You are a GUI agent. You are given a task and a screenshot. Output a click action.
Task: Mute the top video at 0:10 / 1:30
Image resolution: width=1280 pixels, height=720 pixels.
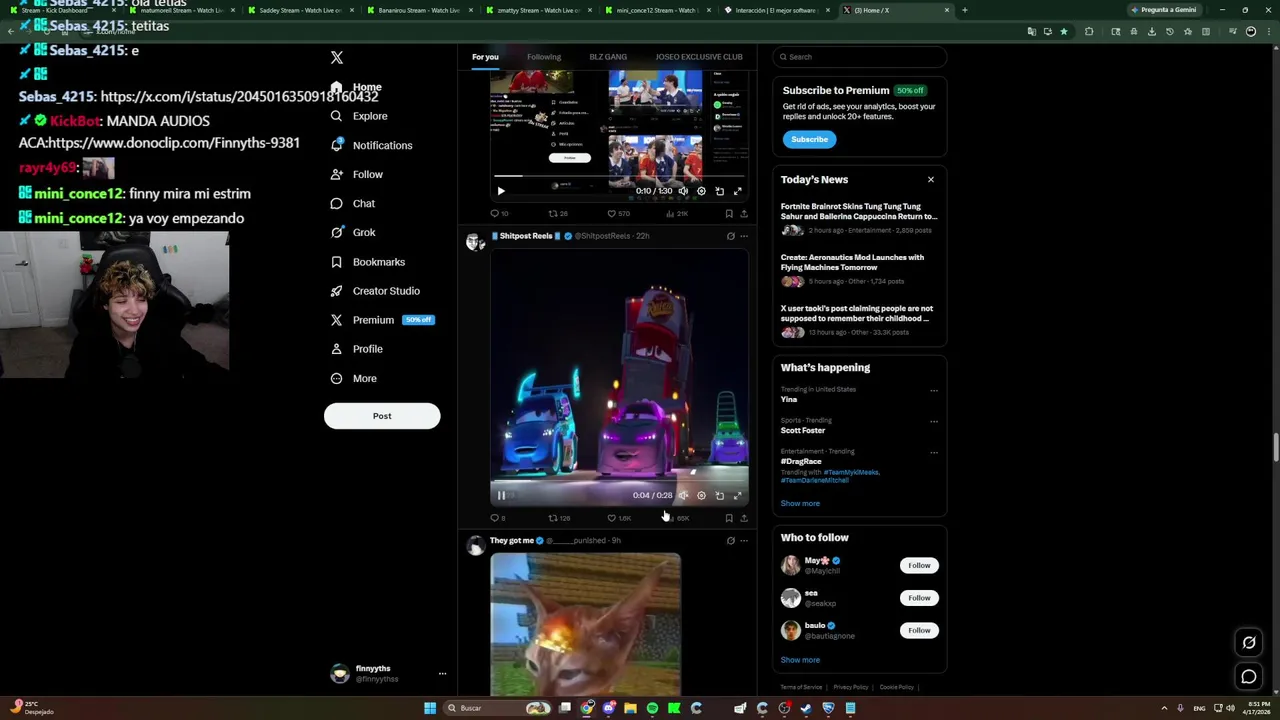tap(683, 191)
